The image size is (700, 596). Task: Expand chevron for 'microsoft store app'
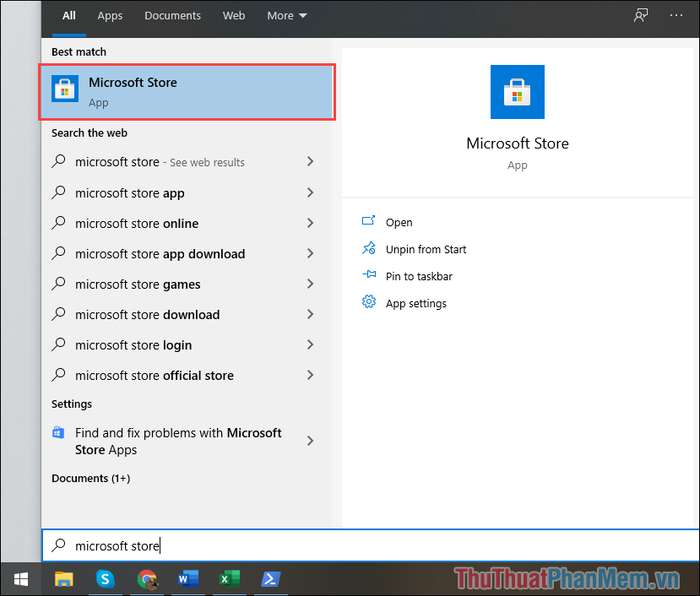310,192
